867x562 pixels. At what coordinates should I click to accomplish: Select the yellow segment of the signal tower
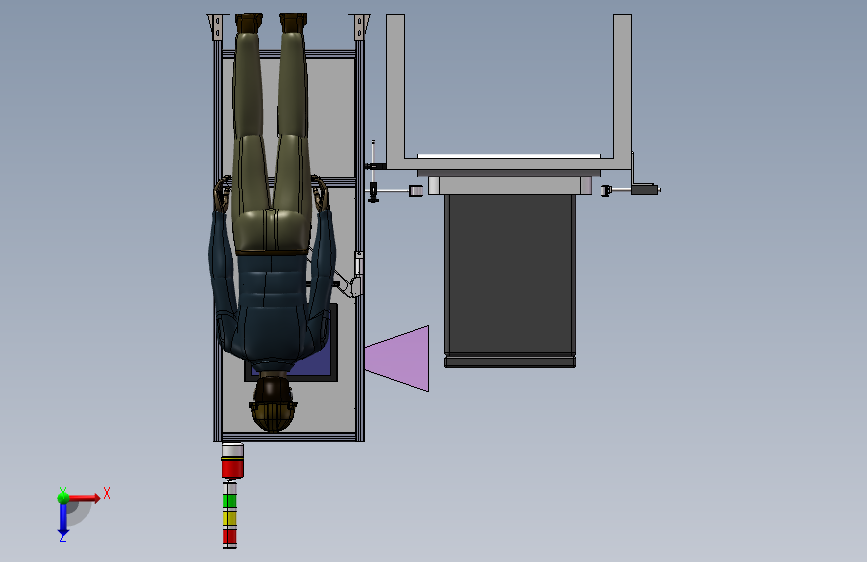tap(229, 518)
